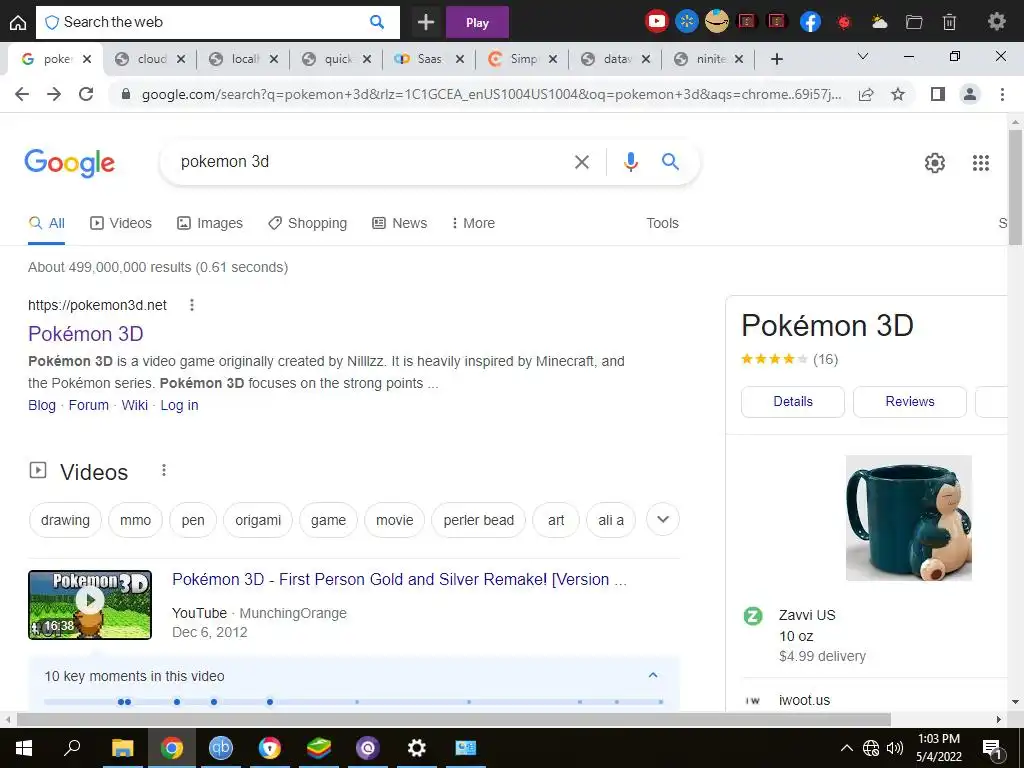Viewport: 1024px width, 768px height.
Task: Open the YouTube shortcut icon in top bar
Action: pyautogui.click(x=656, y=22)
